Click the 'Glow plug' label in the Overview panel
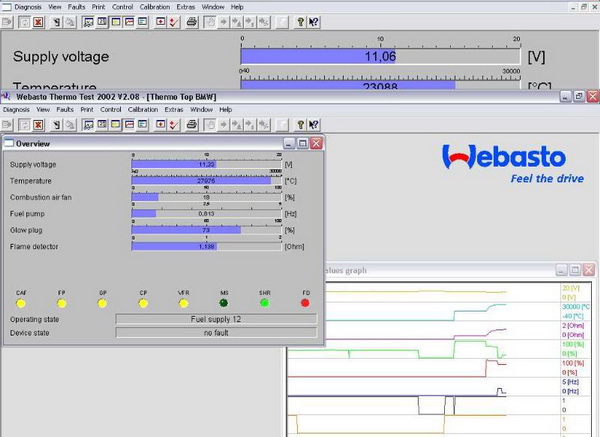The image size is (600, 437). 26,230
